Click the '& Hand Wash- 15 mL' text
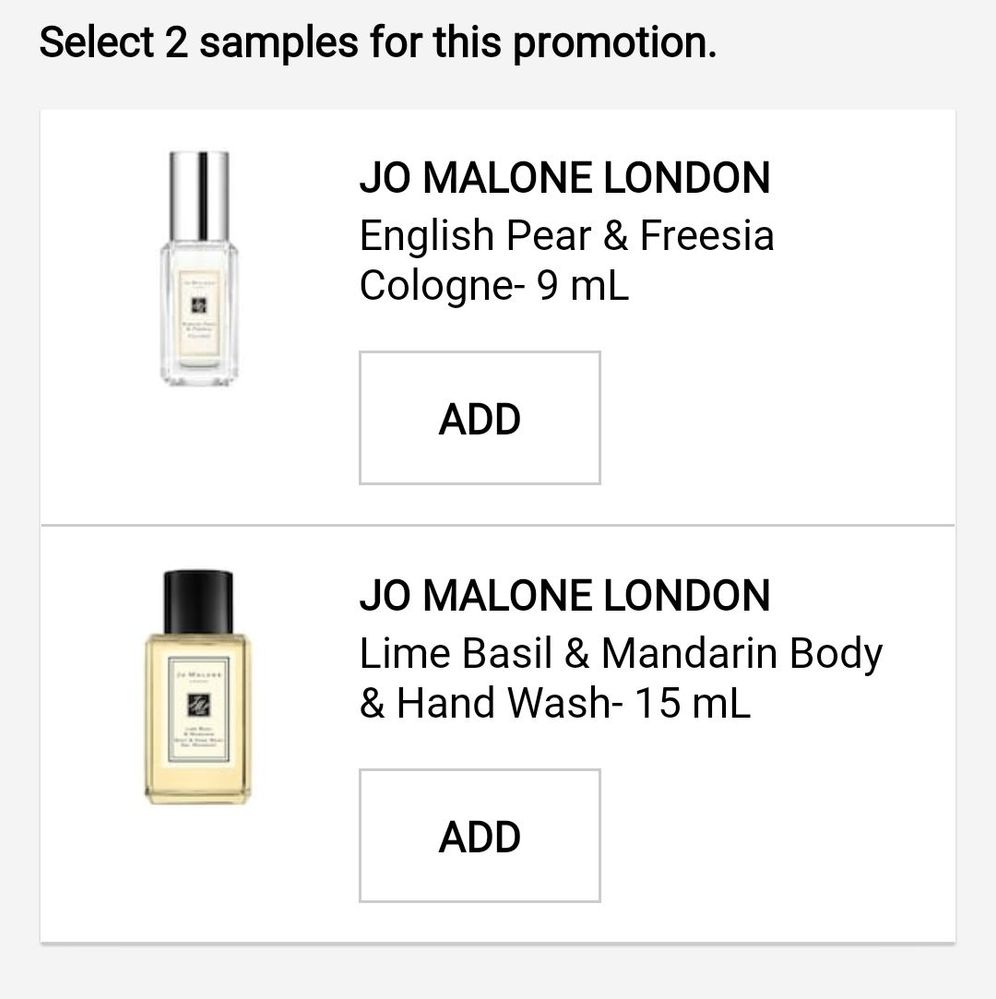Screen dimensions: 996x999 554,703
